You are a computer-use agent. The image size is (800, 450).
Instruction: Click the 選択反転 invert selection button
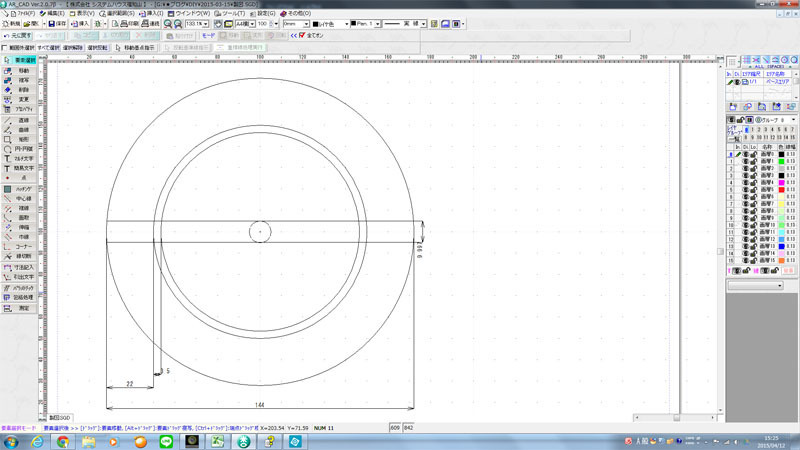pos(97,48)
